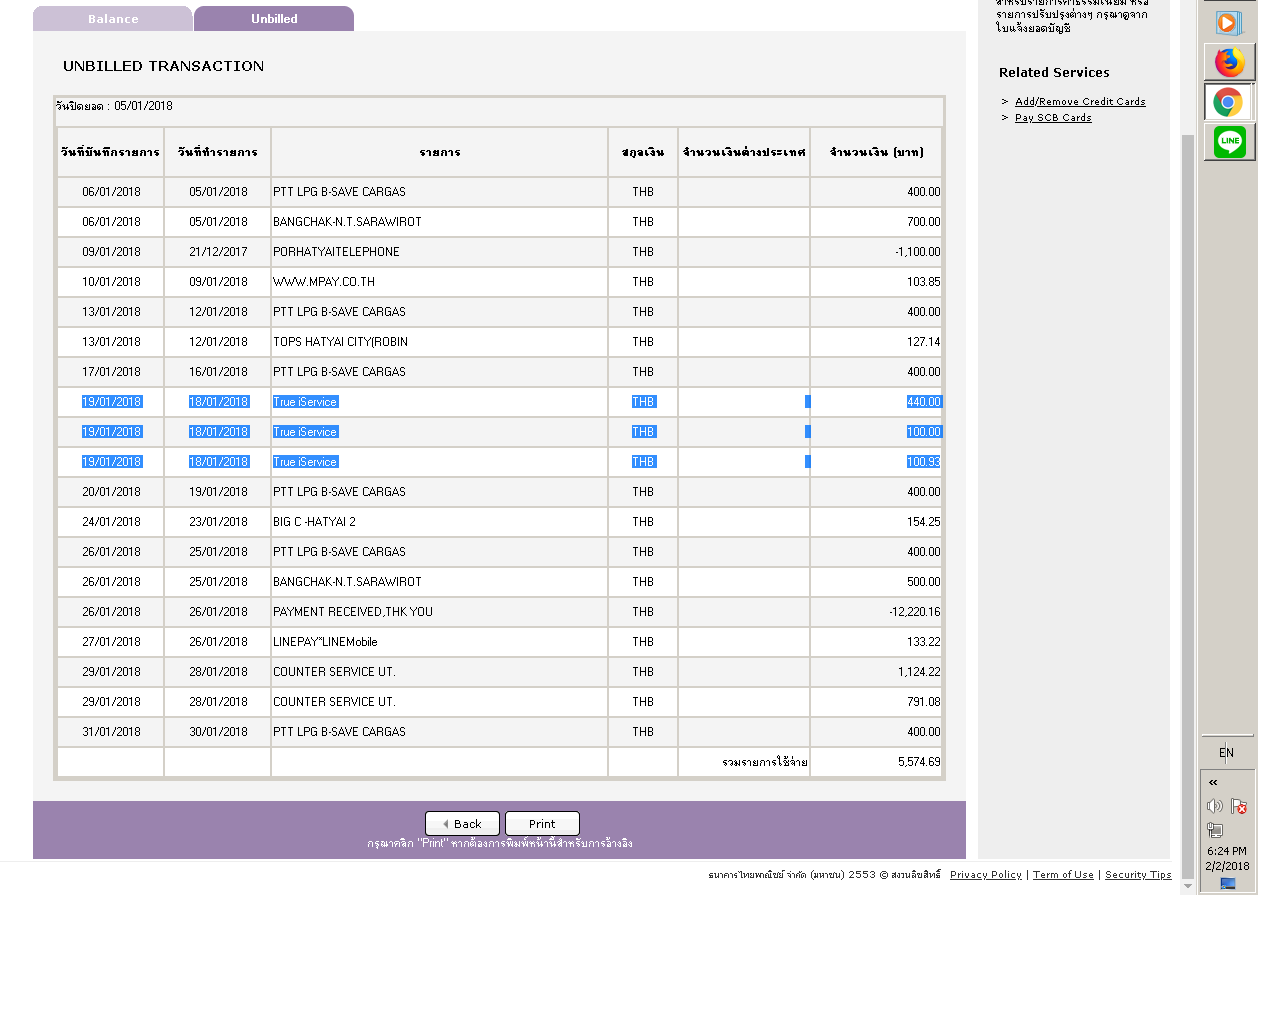
Task: Click the volume speaker tray icon
Action: (1215, 806)
